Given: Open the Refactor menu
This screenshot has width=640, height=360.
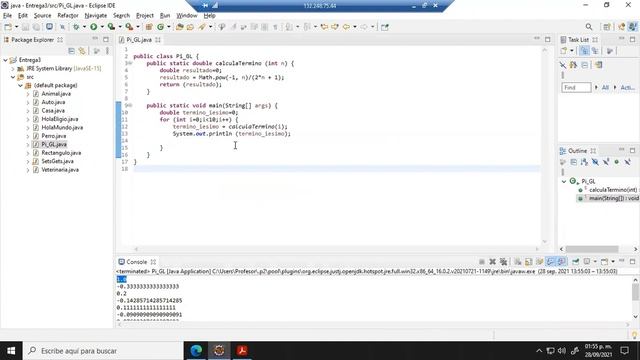Looking at the screenshot, I should click(x=68, y=16).
